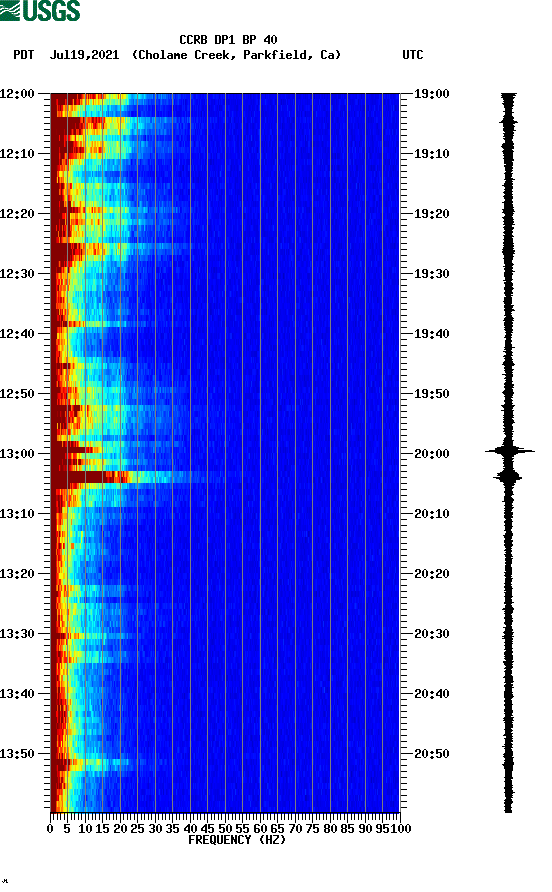This screenshot has width=552, height=892.
Task: Click the '20:00' UTC time label
Action: click(432, 454)
